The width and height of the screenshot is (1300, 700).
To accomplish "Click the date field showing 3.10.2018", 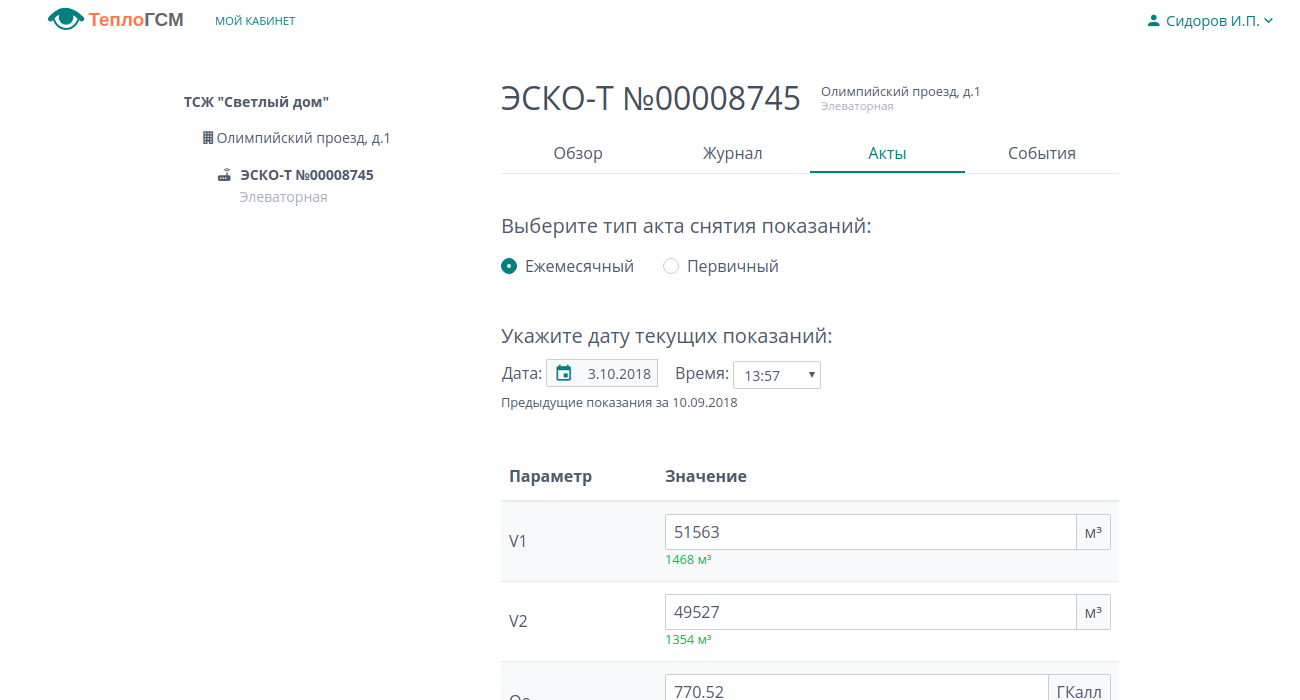I will (602, 374).
